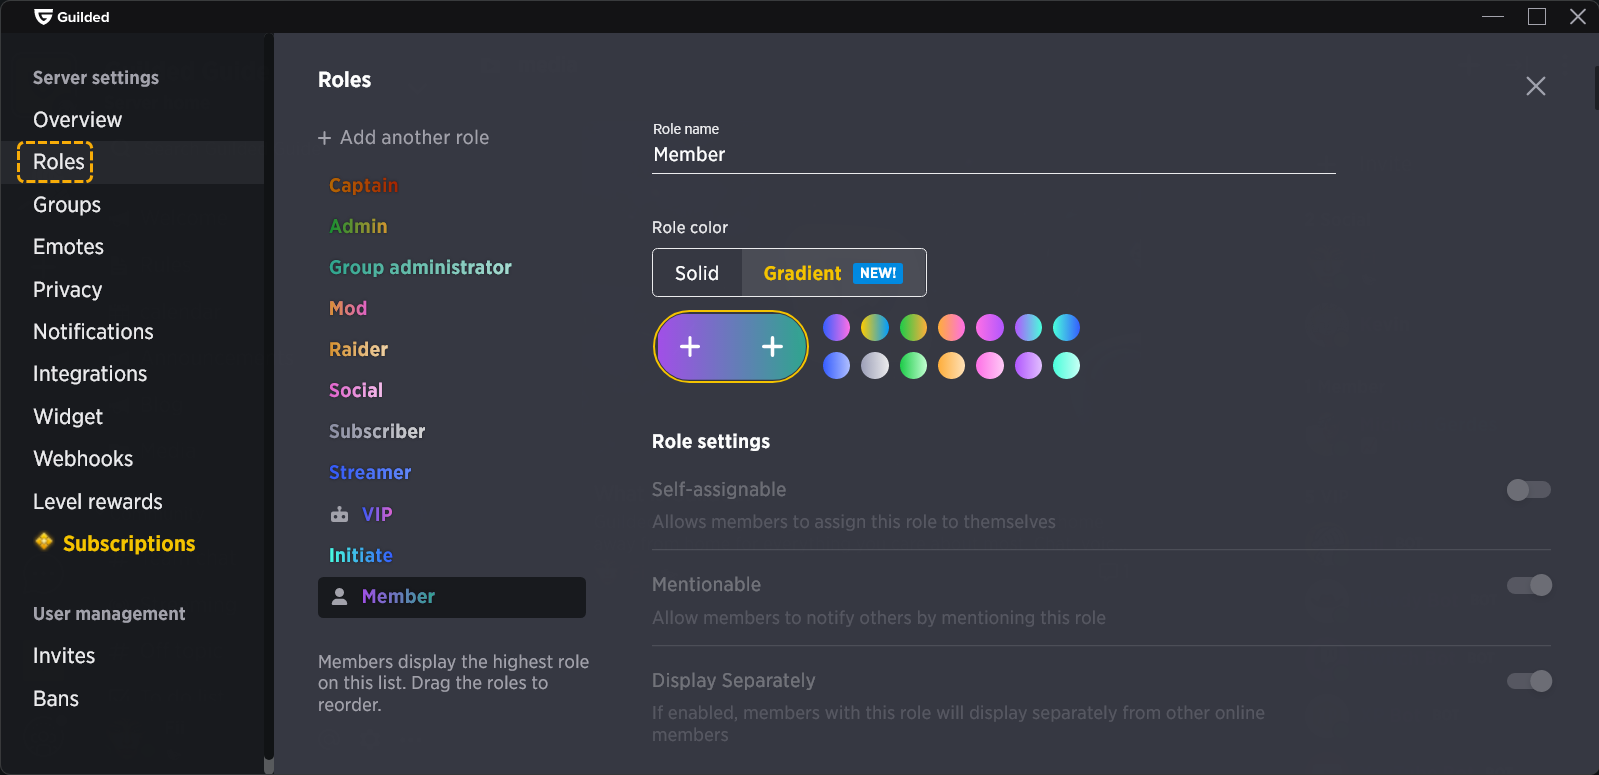1599x775 pixels.
Task: Select the Captain role
Action: click(x=364, y=186)
